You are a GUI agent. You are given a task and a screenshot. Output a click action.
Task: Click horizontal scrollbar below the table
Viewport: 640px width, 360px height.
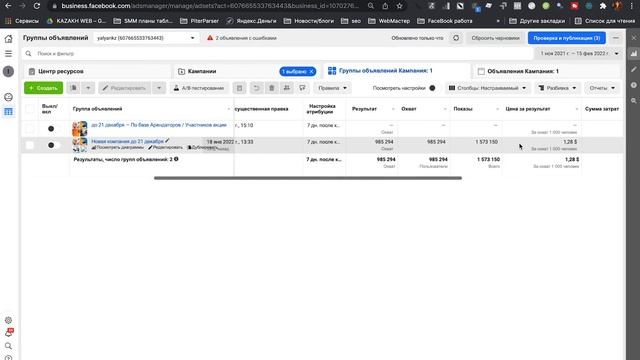coord(308,178)
